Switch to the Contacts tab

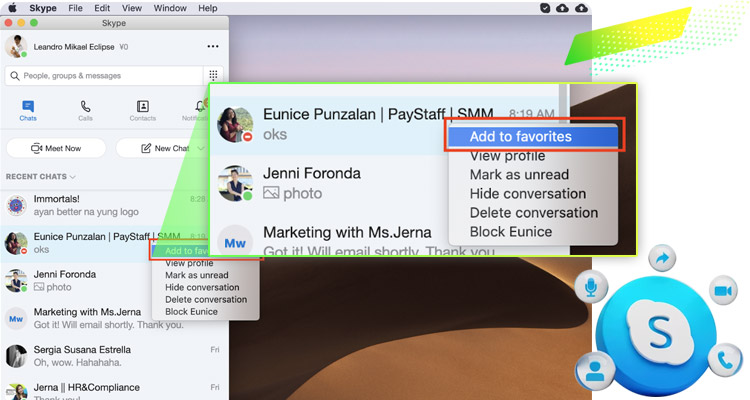click(x=143, y=111)
